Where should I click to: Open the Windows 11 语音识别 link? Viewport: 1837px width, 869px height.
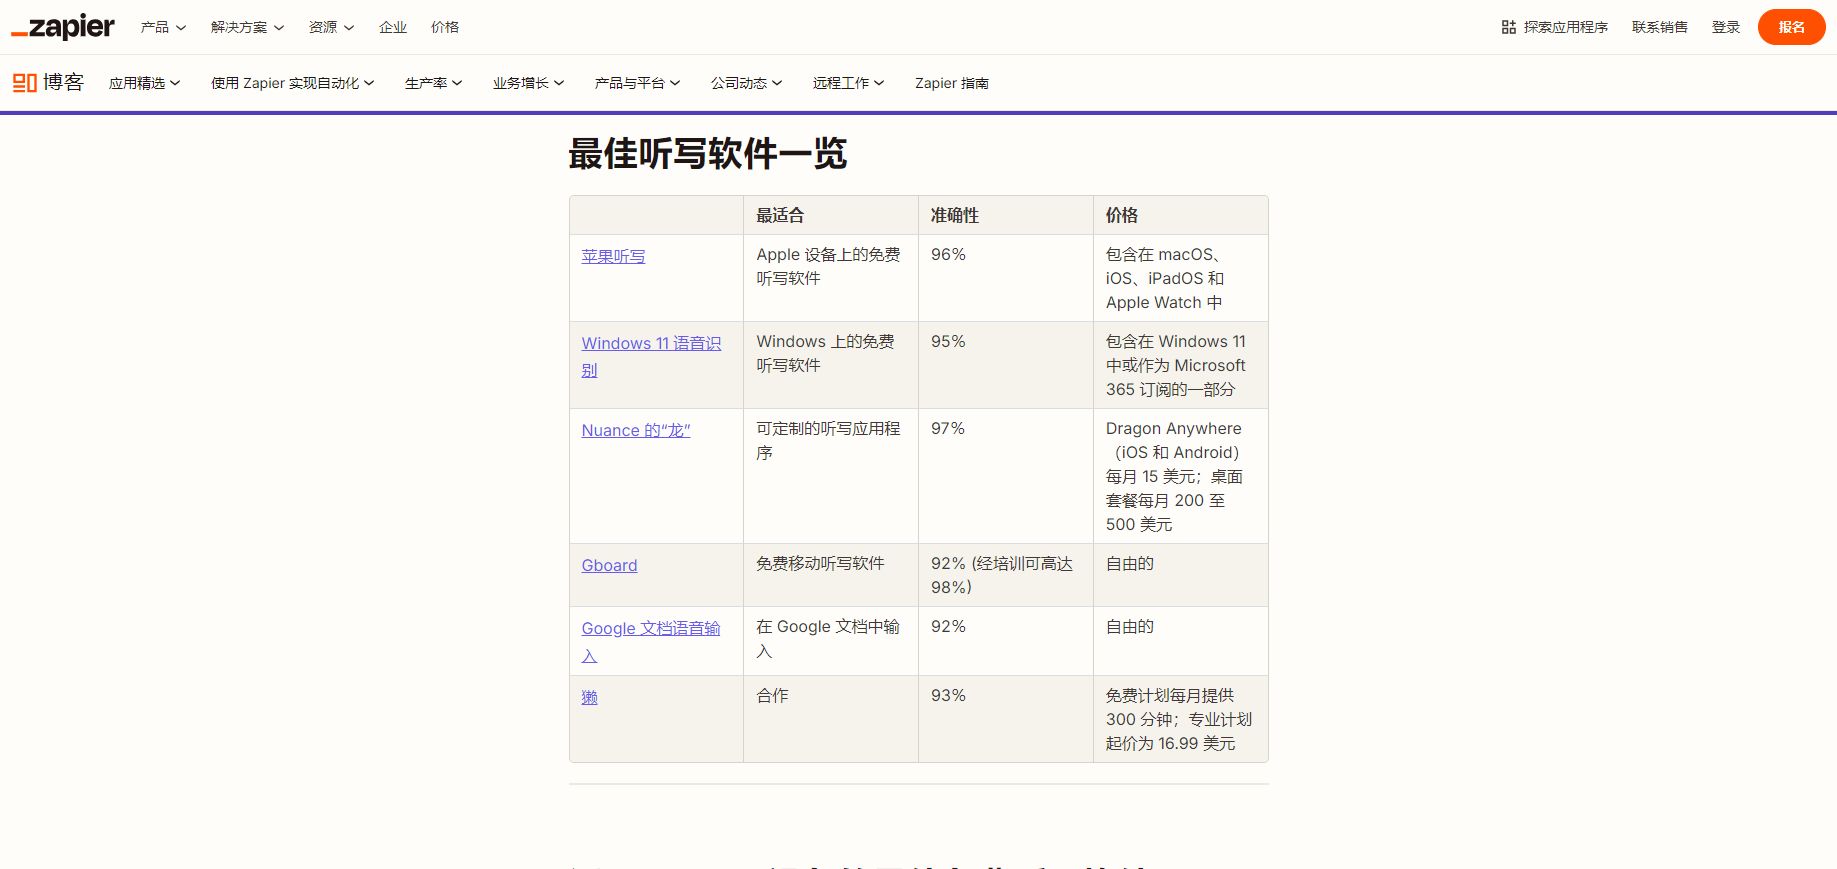pos(651,357)
